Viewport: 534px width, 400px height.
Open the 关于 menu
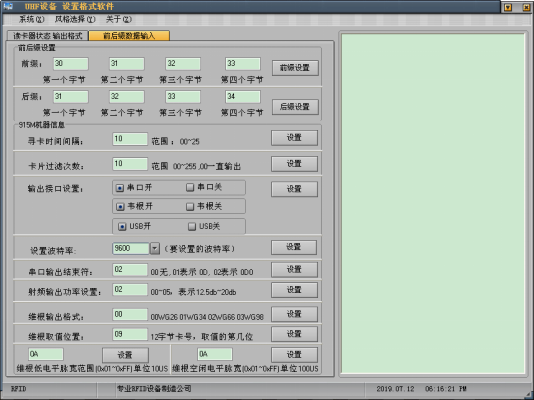point(119,19)
